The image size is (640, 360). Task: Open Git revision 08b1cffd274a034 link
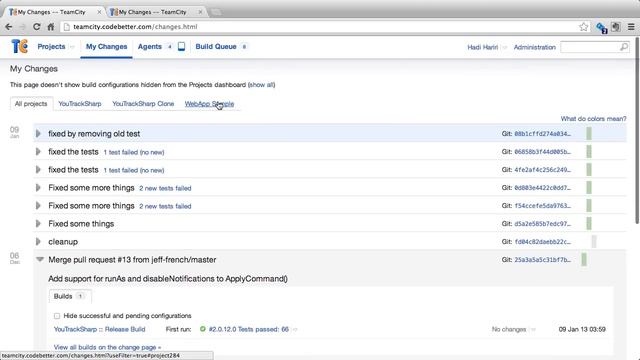tap(542, 134)
